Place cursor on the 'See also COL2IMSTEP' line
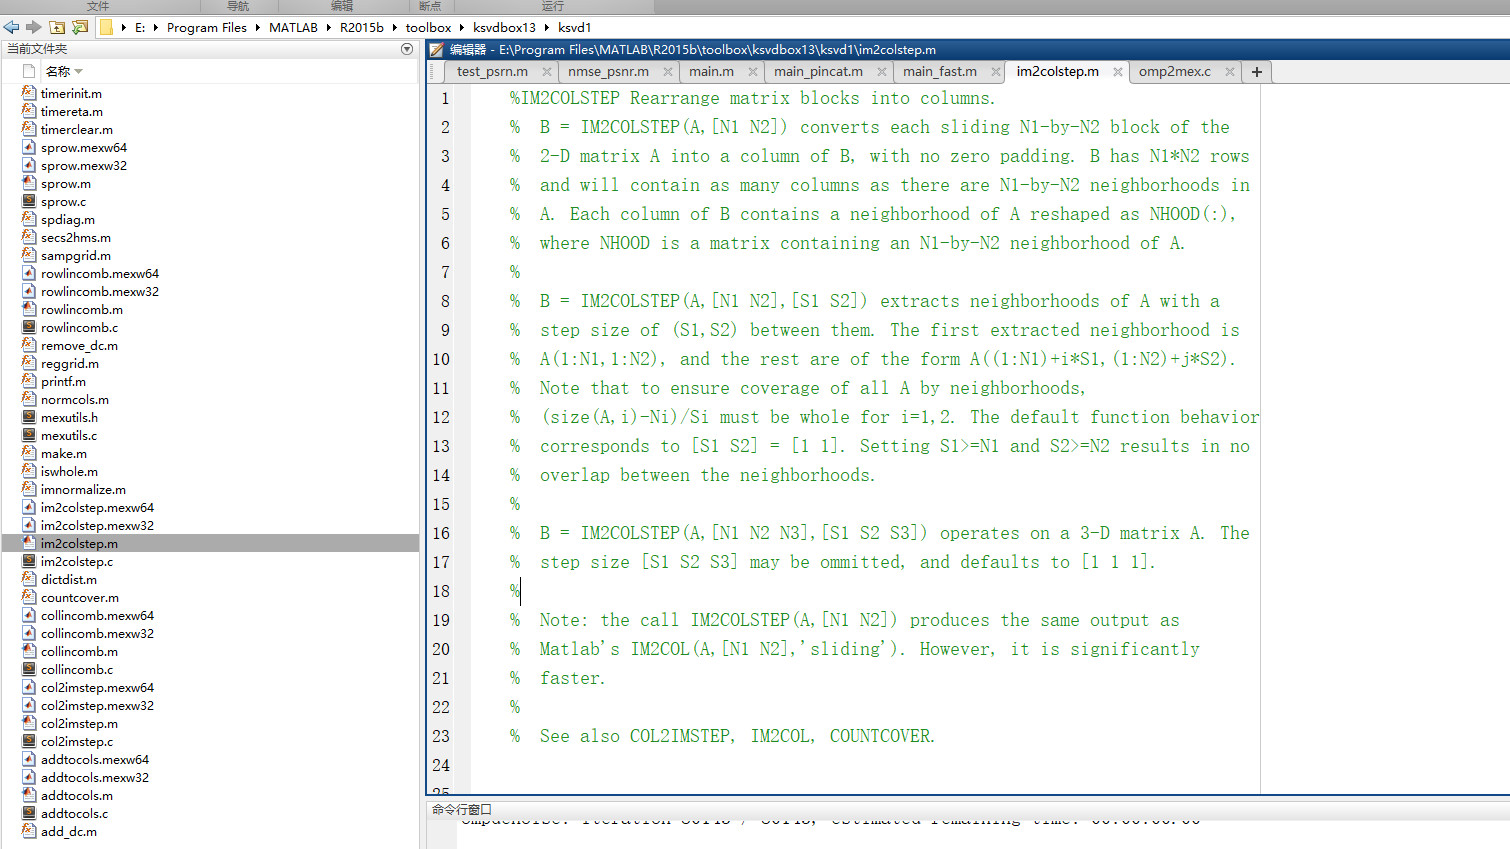Image resolution: width=1510 pixels, height=849 pixels. pos(722,736)
